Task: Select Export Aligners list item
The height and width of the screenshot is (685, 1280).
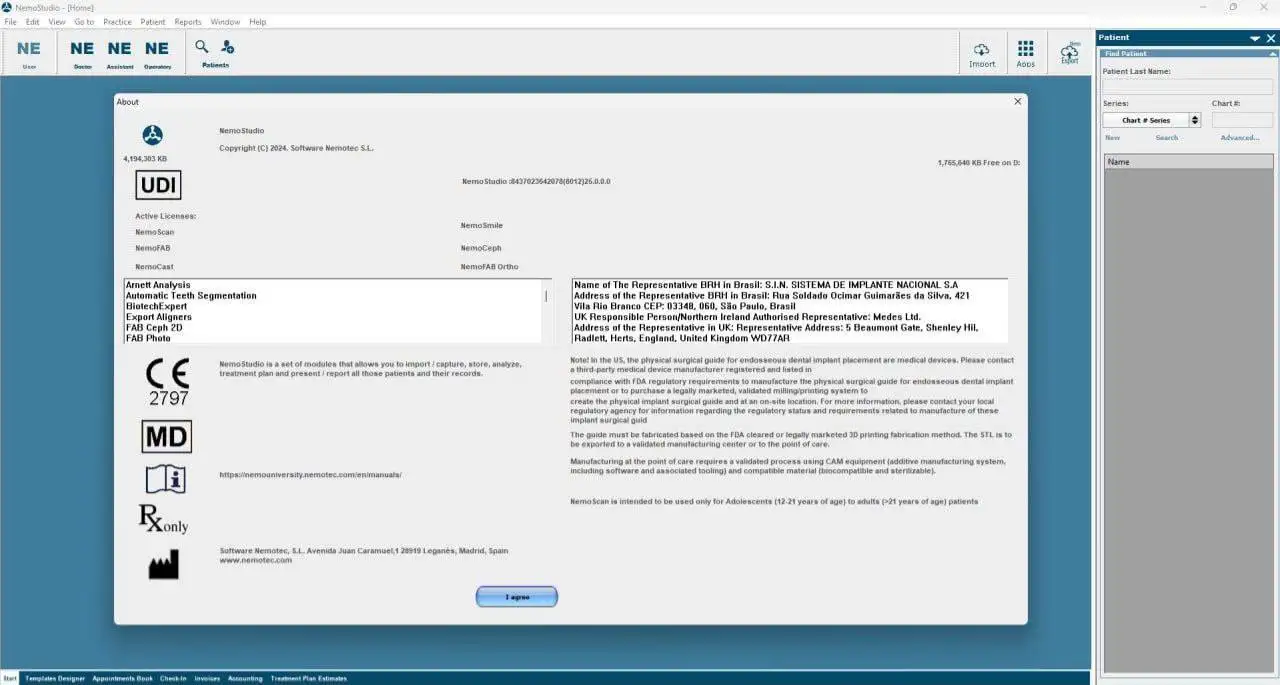Action: (159, 317)
